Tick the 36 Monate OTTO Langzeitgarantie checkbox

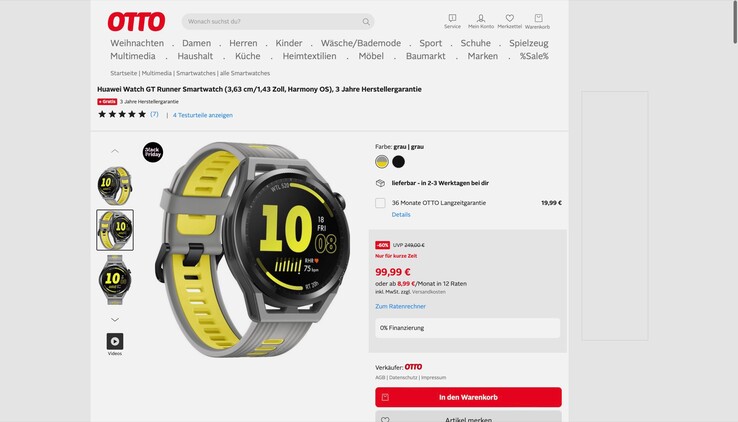(x=380, y=203)
